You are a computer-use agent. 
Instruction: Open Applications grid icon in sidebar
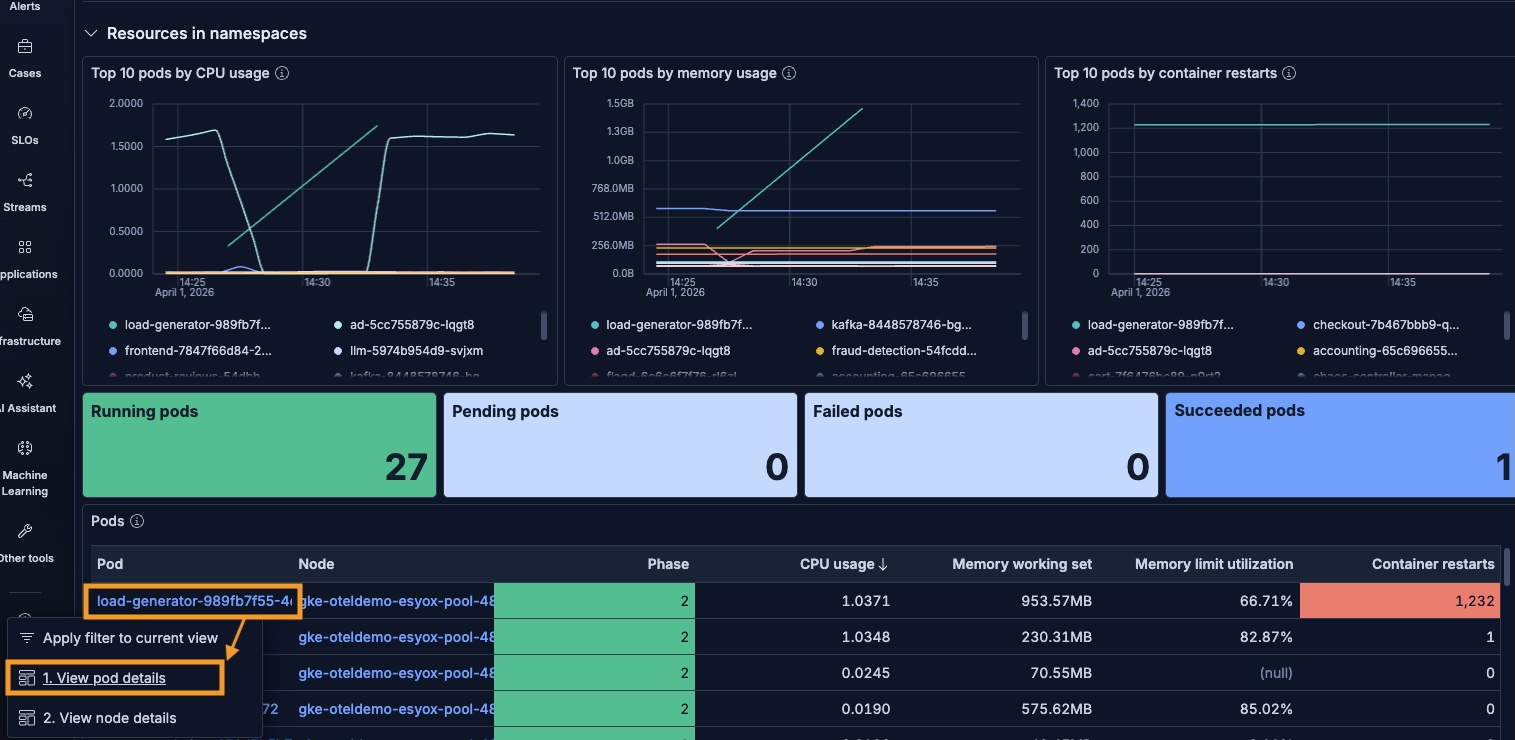(x=25, y=247)
